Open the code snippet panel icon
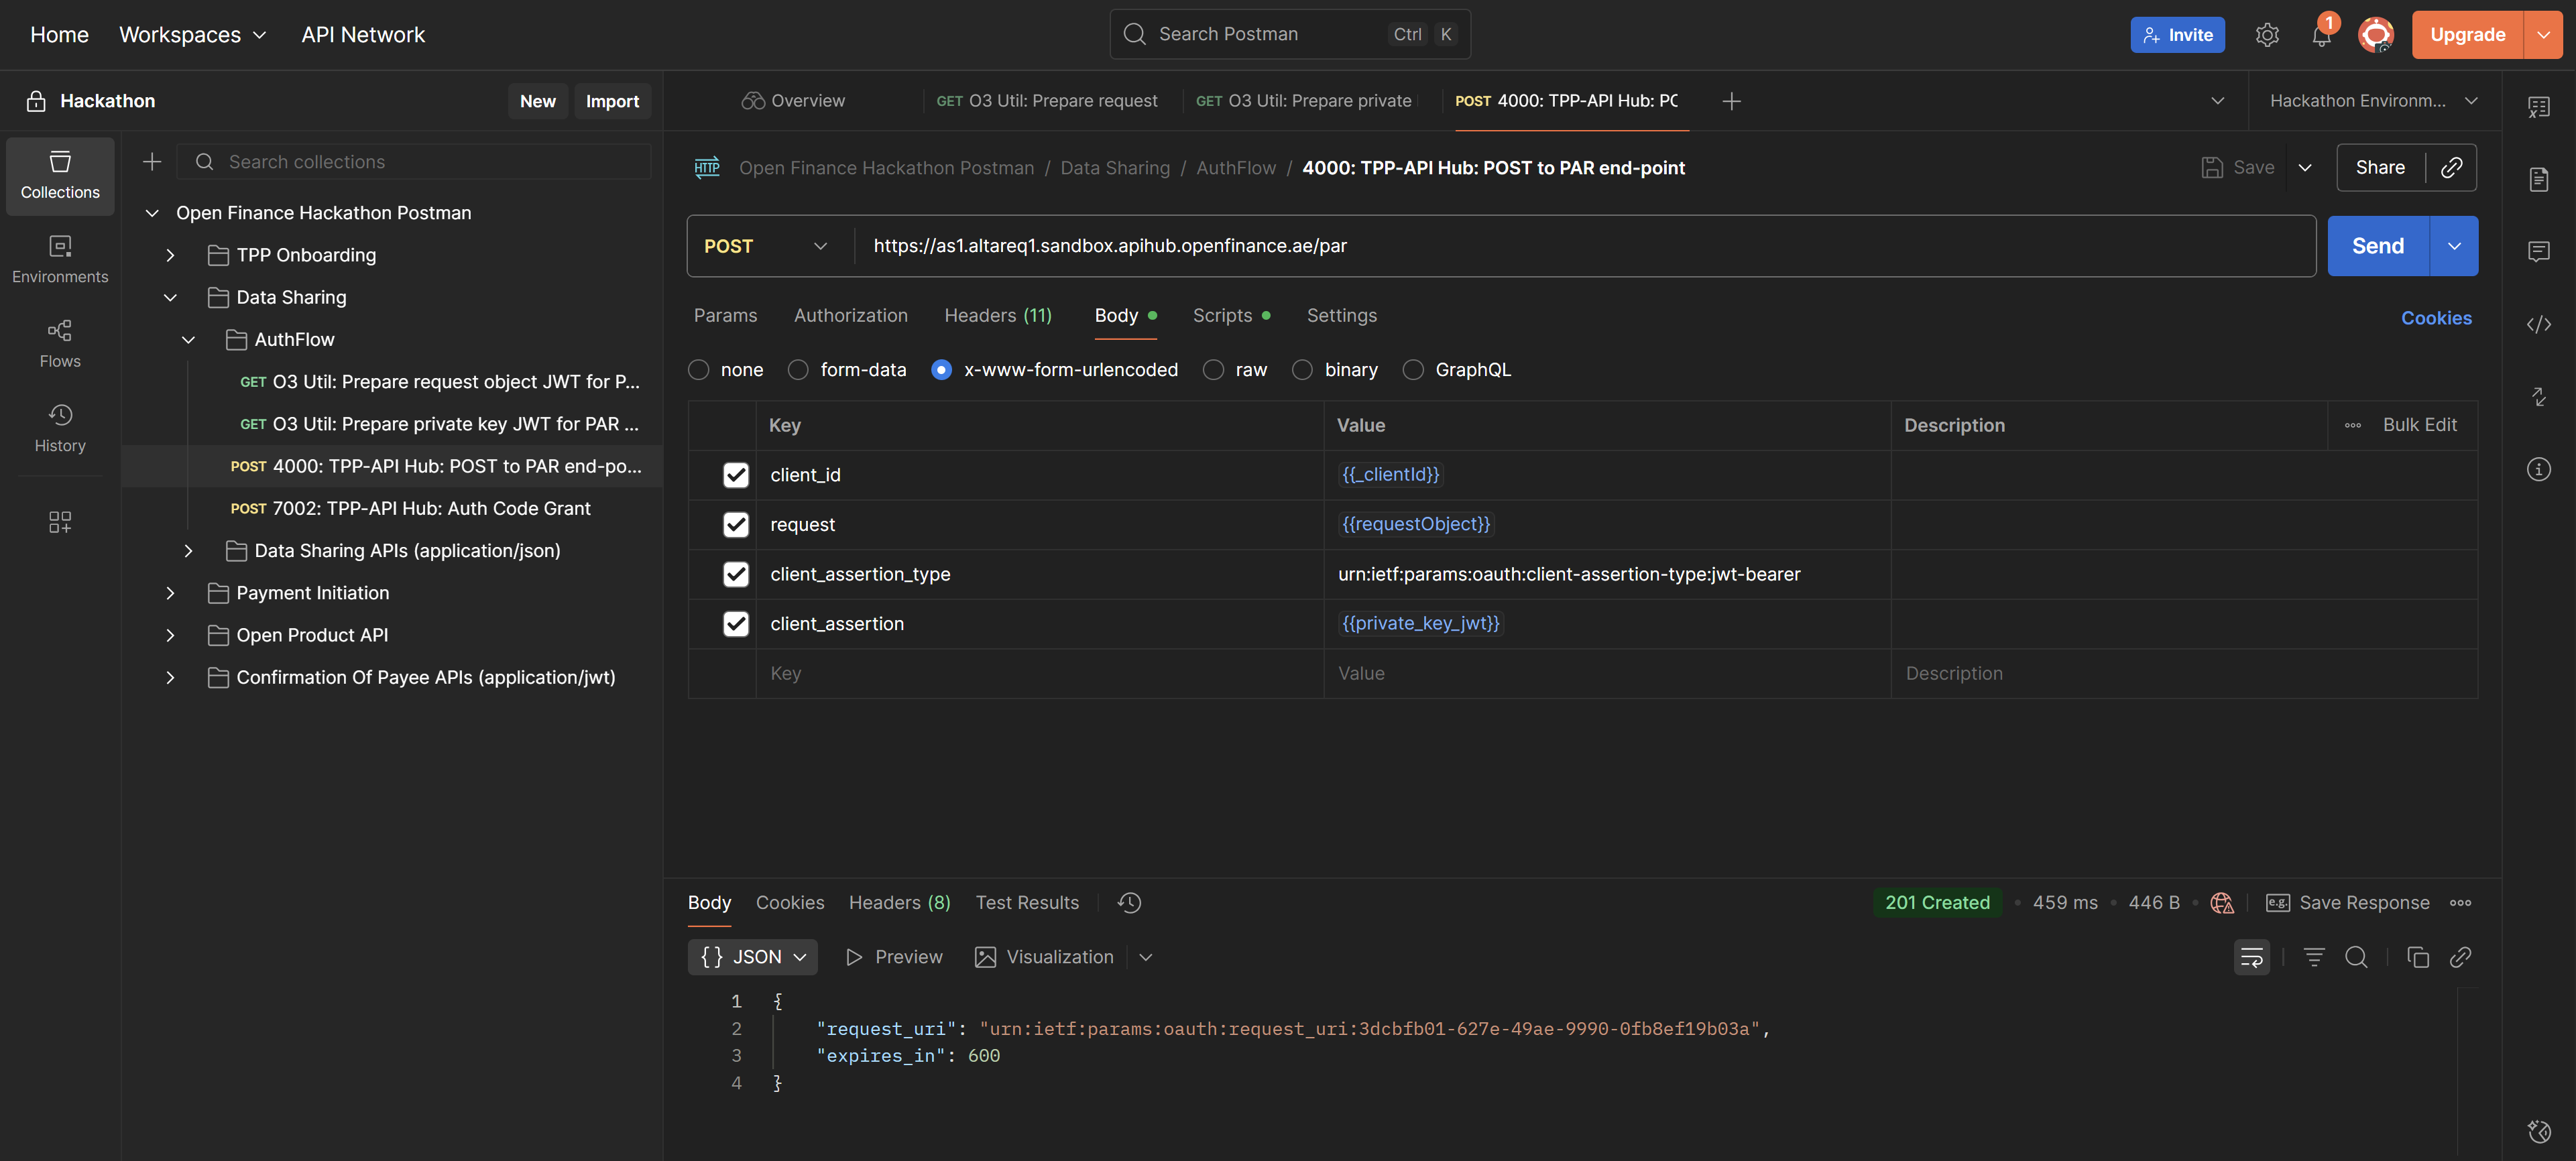 click(x=2538, y=324)
